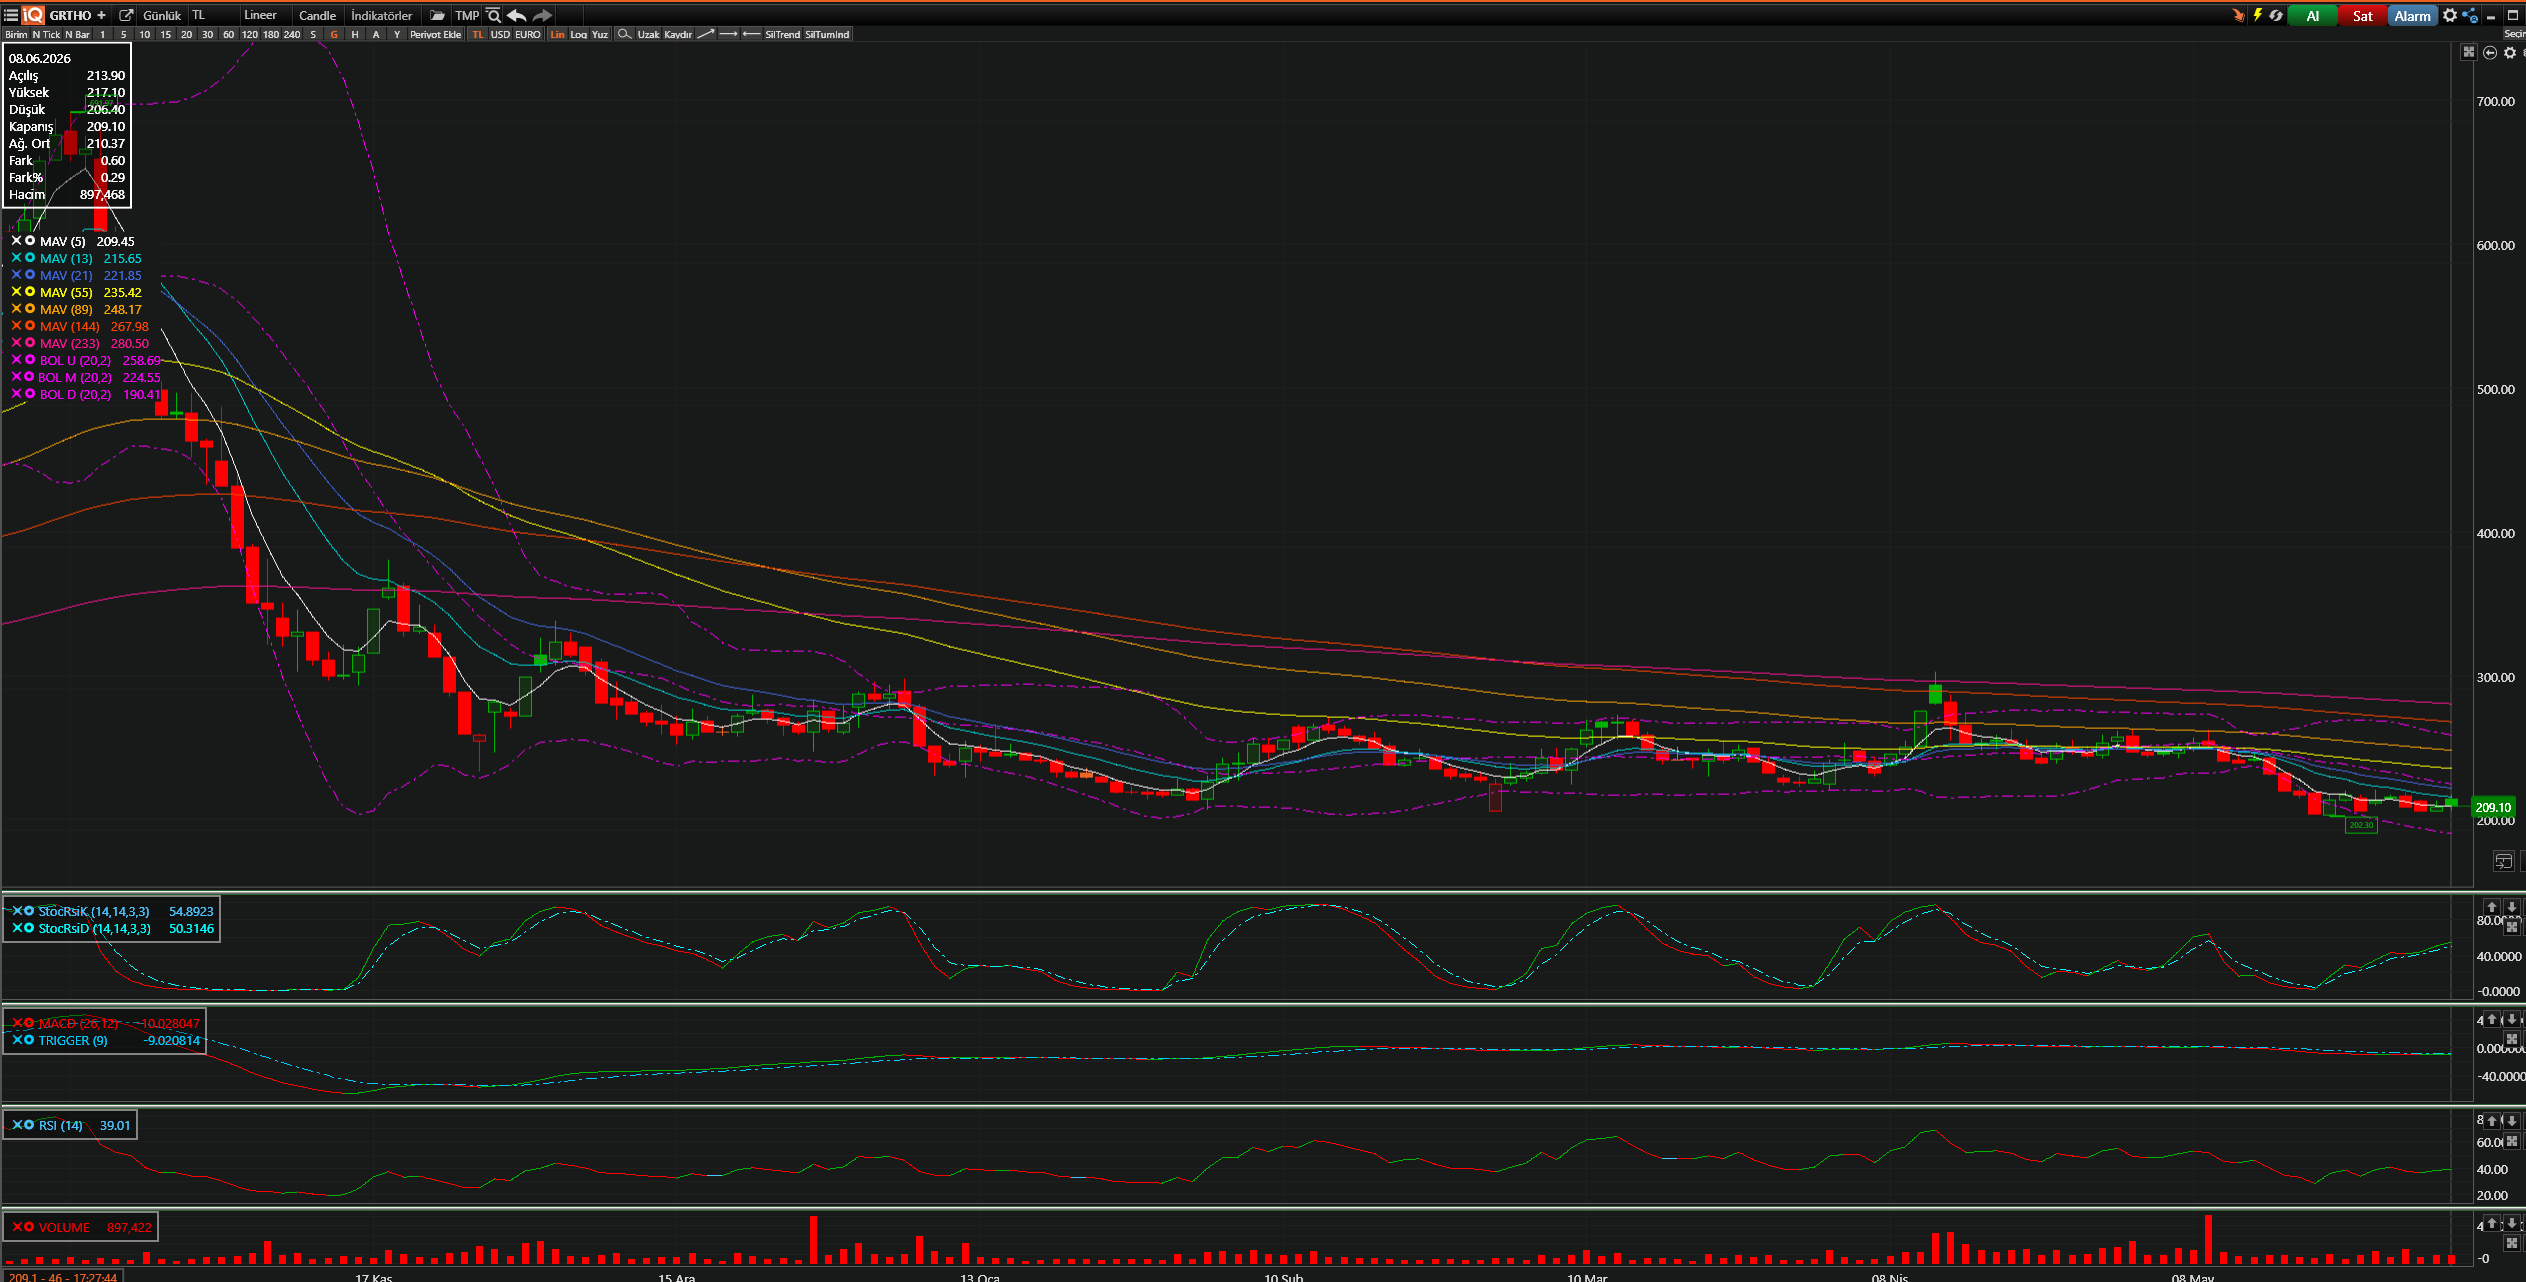2526x1282 pixels.
Task: Click the plus icon next to GRTHO
Action: click(x=101, y=15)
